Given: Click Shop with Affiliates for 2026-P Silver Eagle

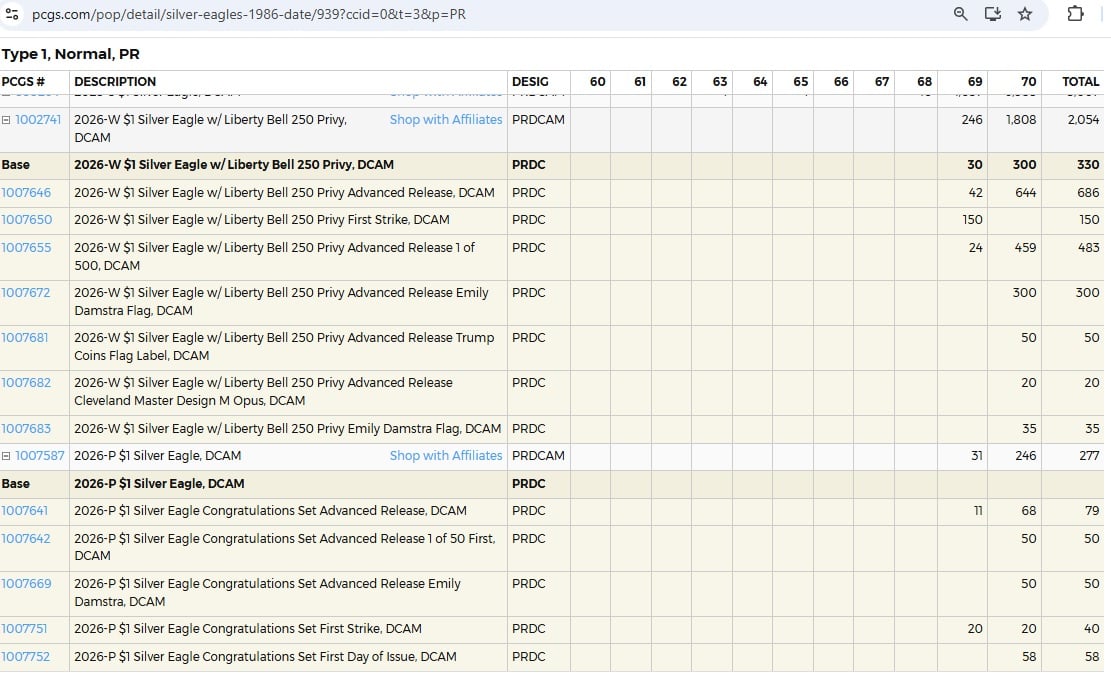Looking at the screenshot, I should click(x=446, y=456).
